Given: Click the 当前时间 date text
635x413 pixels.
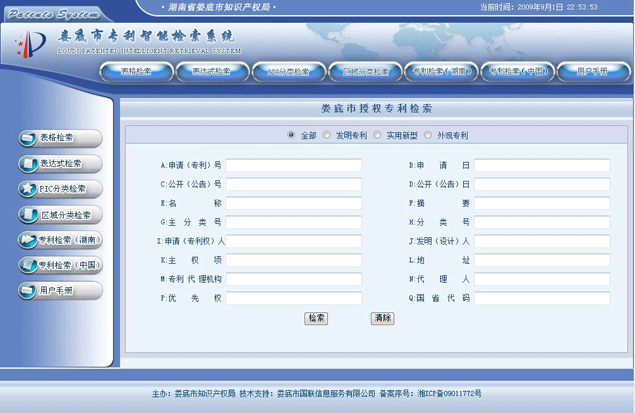Looking at the screenshot, I should click(x=539, y=7).
